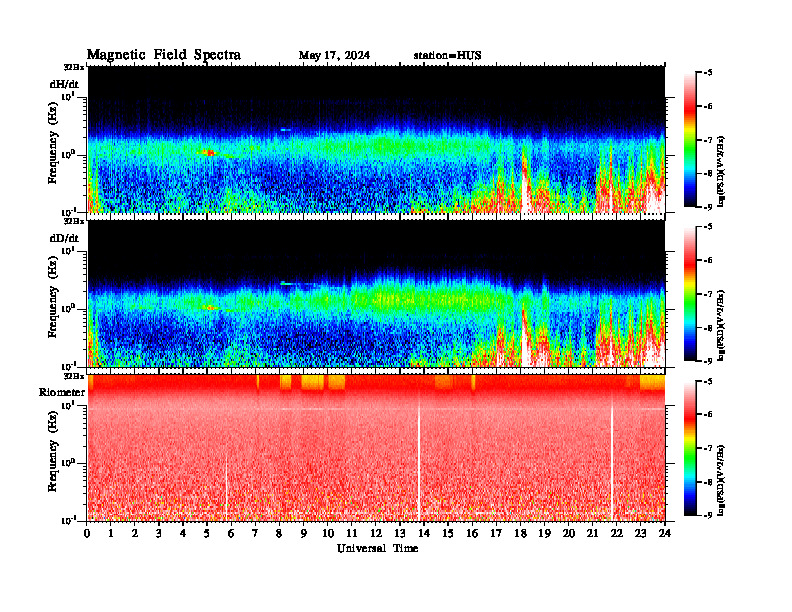Click the 'Riometer' panel label
Viewport: 792px width, 612px height.
click(x=62, y=392)
